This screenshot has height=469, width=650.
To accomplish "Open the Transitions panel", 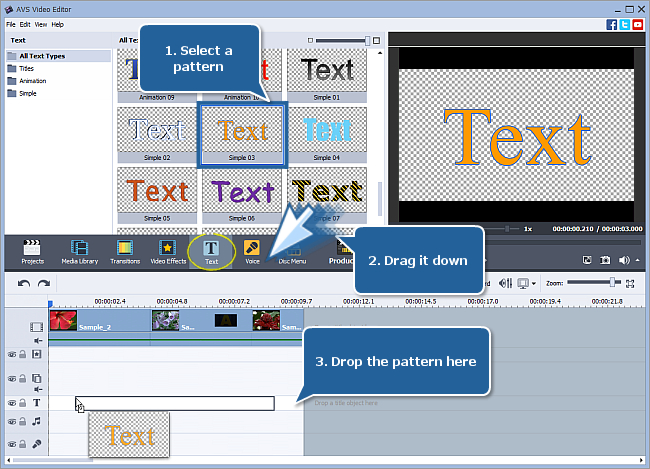I will [x=125, y=252].
